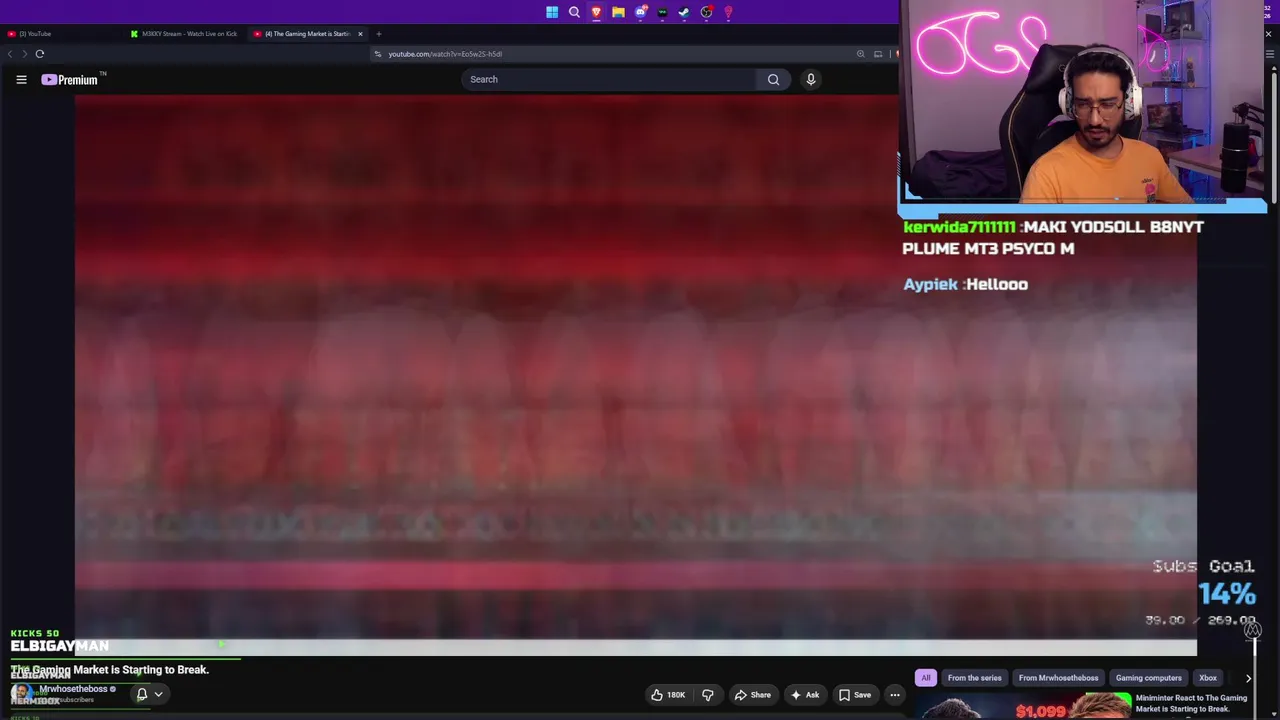The height and width of the screenshot is (720, 1280).
Task: Click the cast/screen icon in address bar
Action: (x=878, y=54)
